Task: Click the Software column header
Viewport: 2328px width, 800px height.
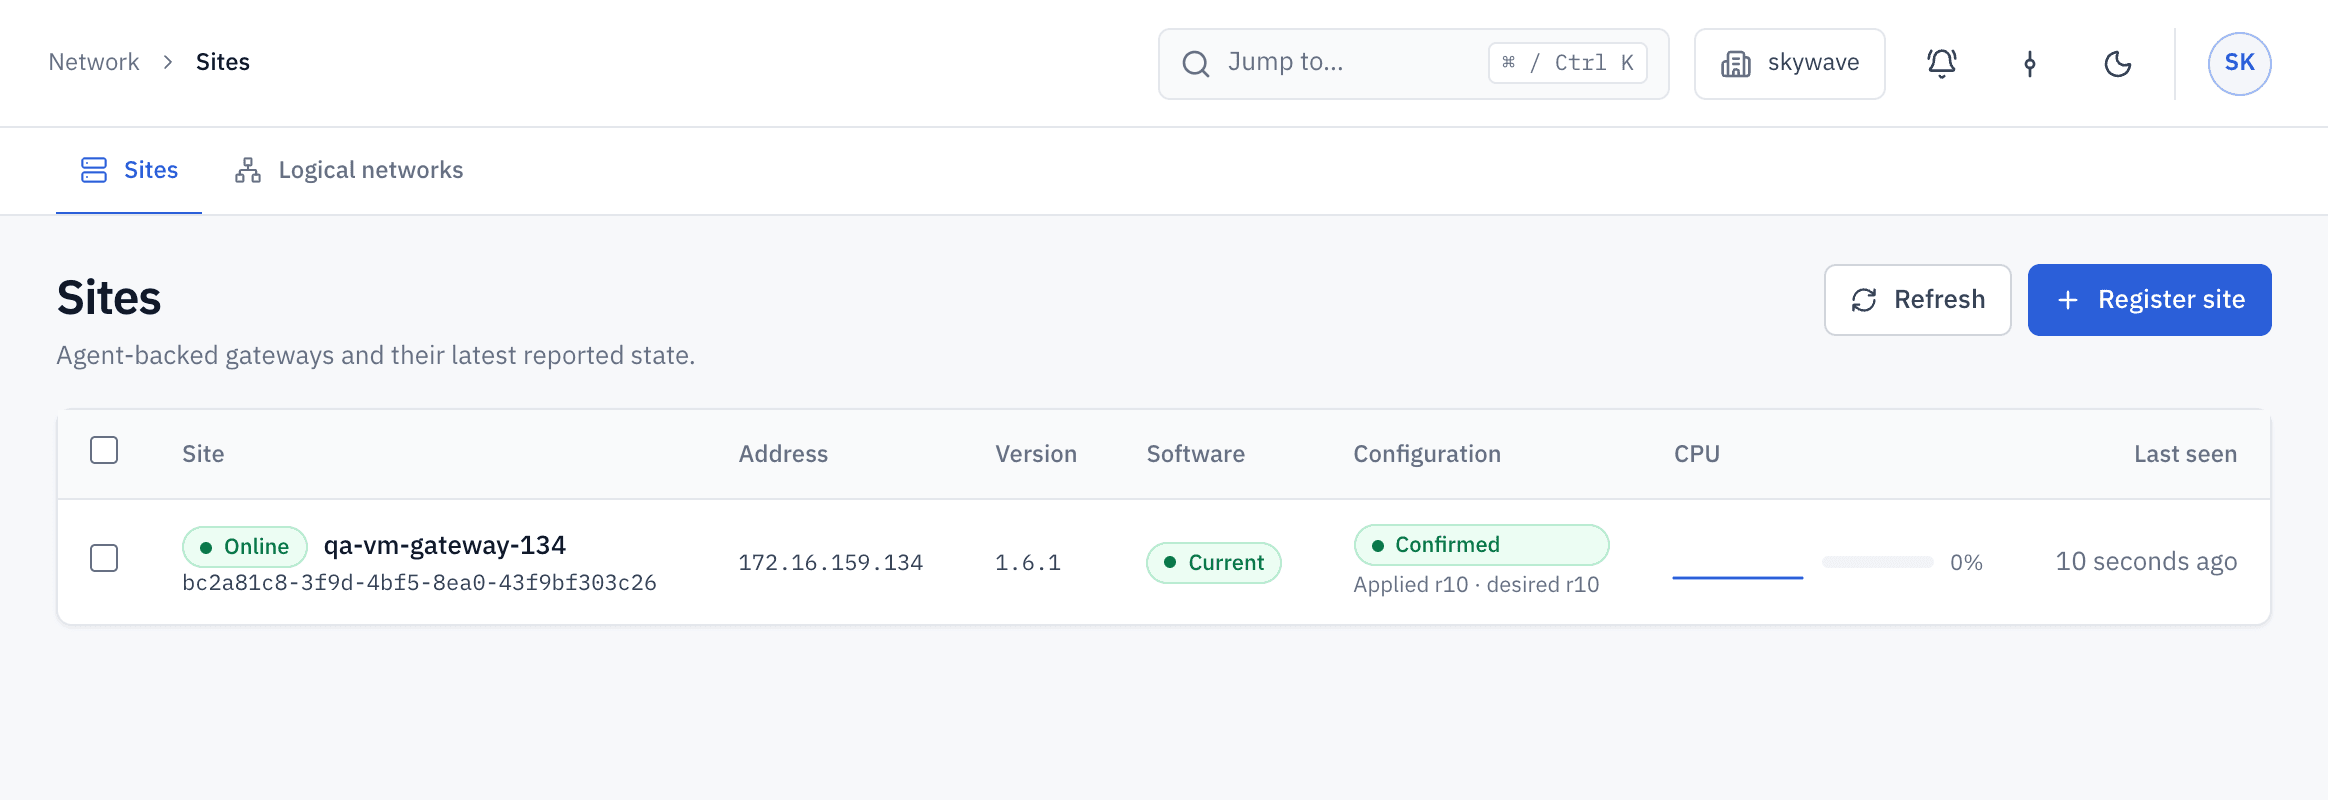Action: pyautogui.click(x=1196, y=454)
